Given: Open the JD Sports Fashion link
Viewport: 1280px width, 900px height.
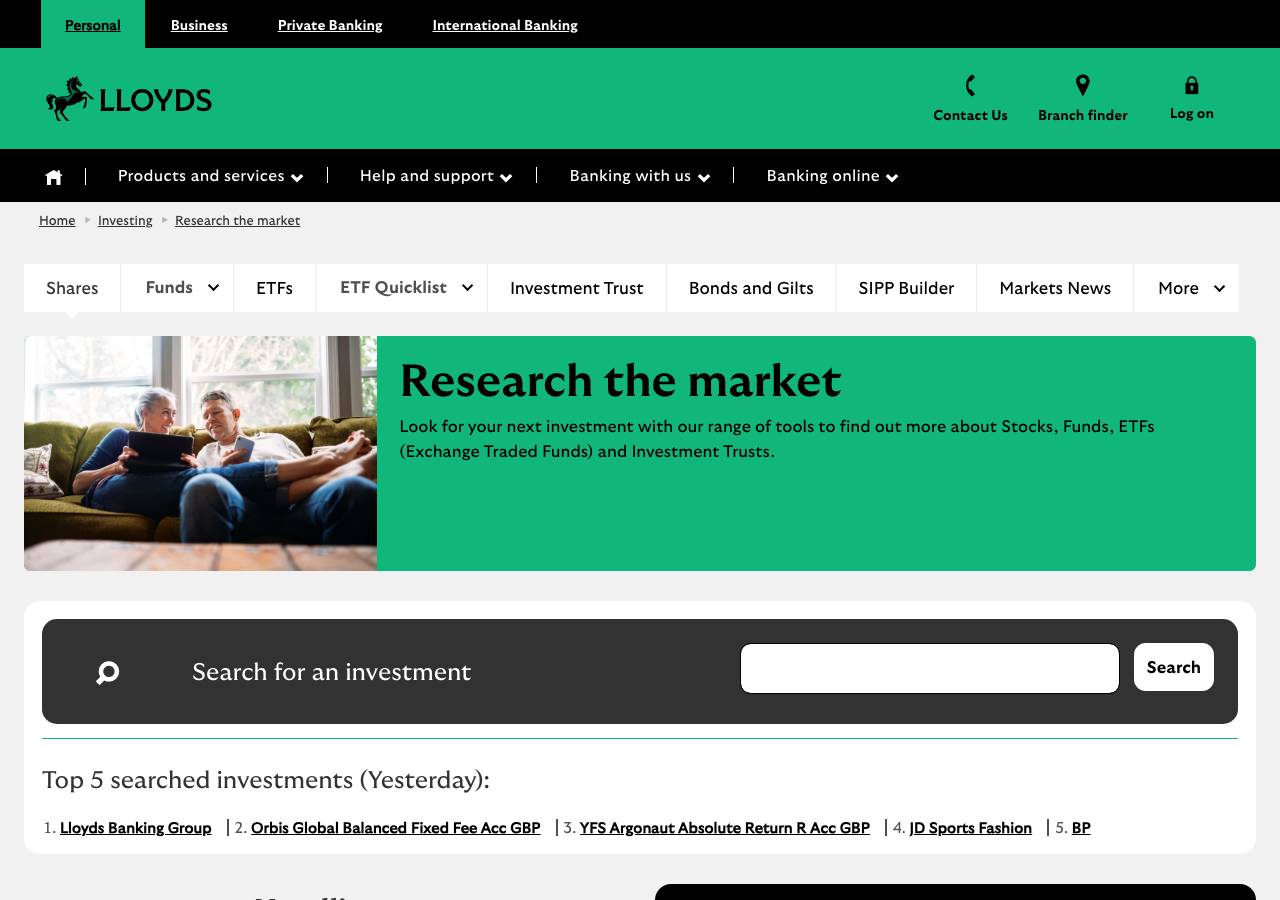Looking at the screenshot, I should click(970, 828).
